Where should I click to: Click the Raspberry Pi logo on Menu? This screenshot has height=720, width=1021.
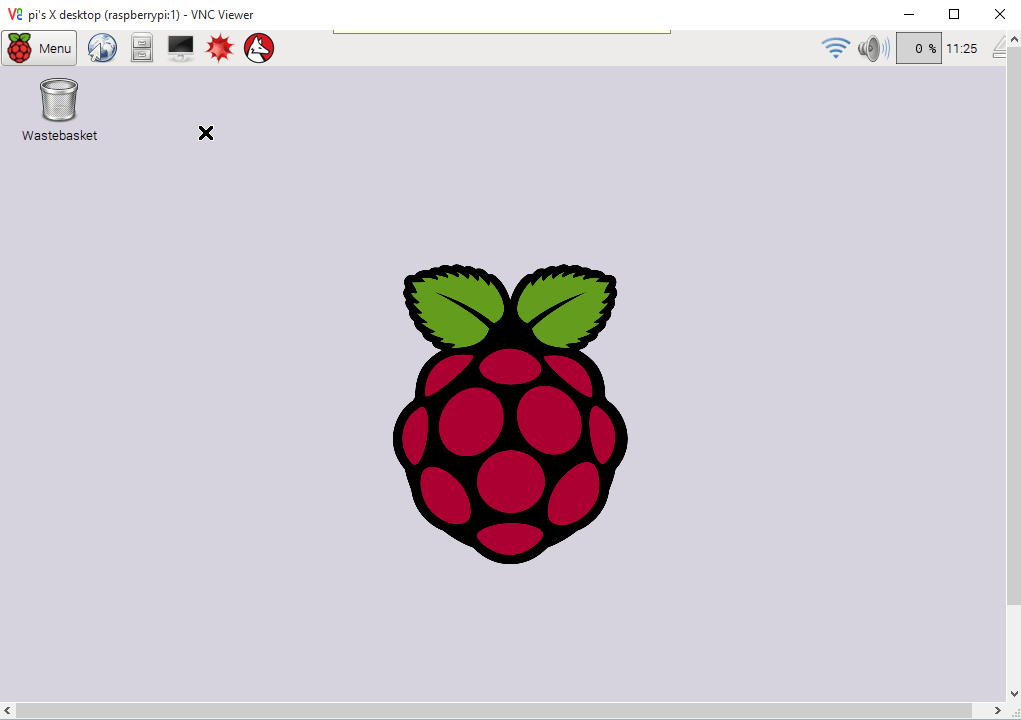click(20, 47)
